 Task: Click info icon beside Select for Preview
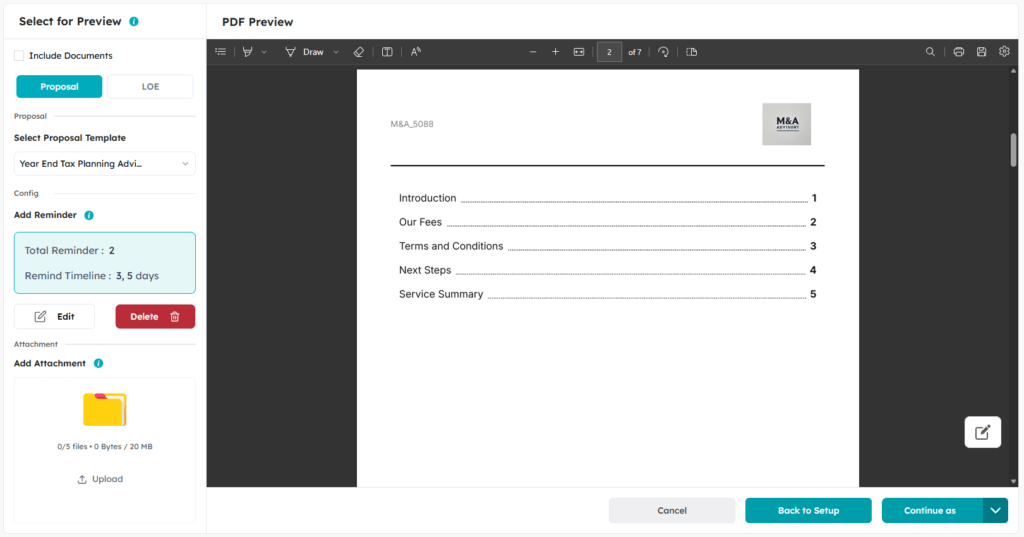click(x=134, y=22)
